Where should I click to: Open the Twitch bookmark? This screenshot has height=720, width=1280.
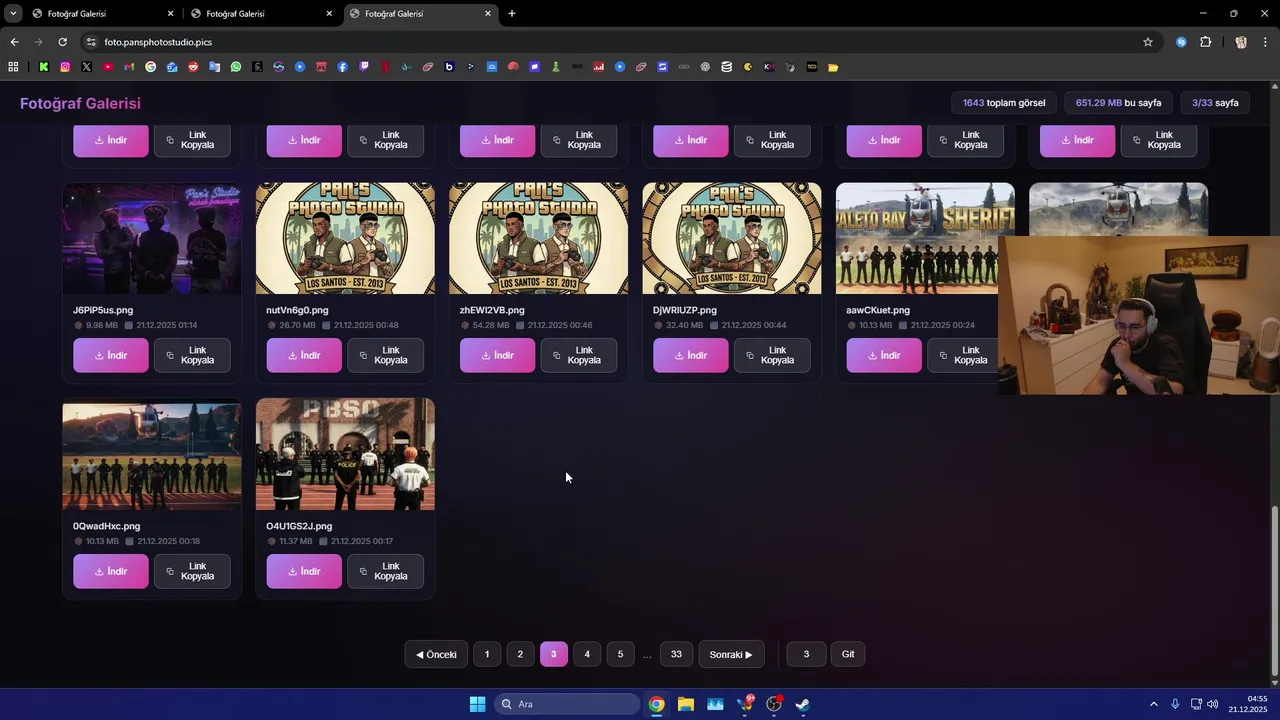point(364,67)
